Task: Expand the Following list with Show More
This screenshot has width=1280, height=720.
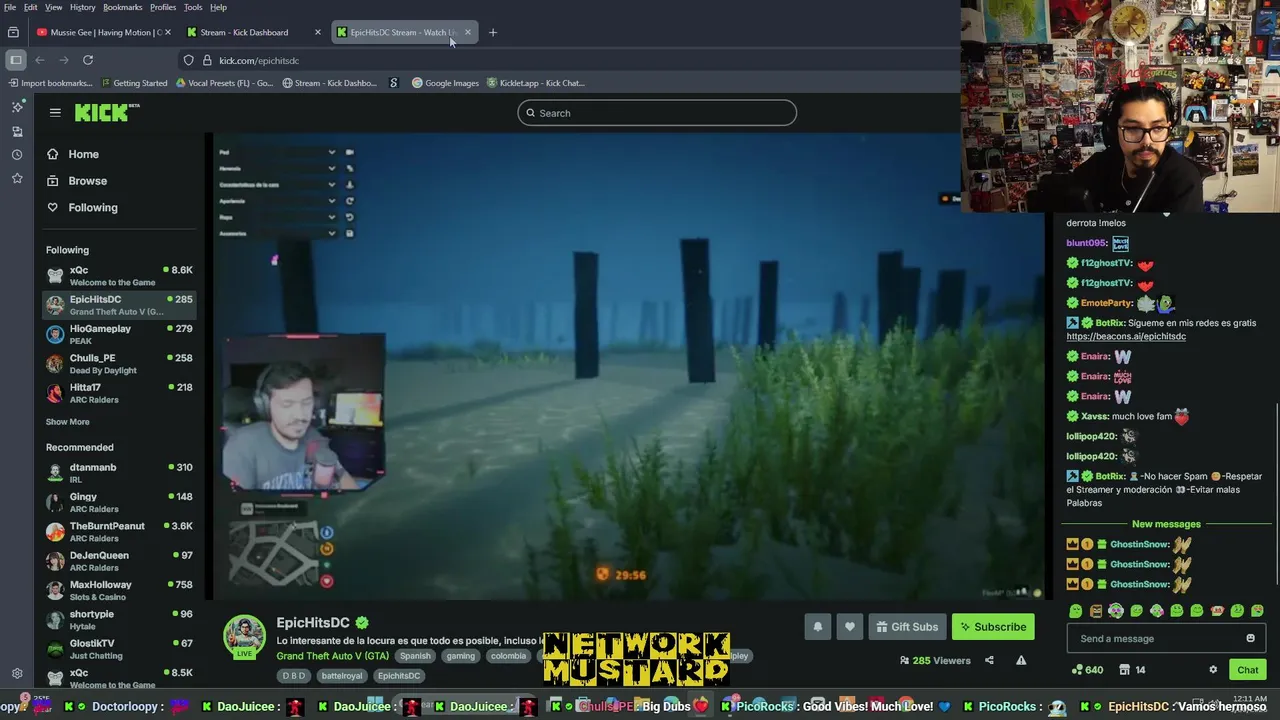Action: coord(67,422)
